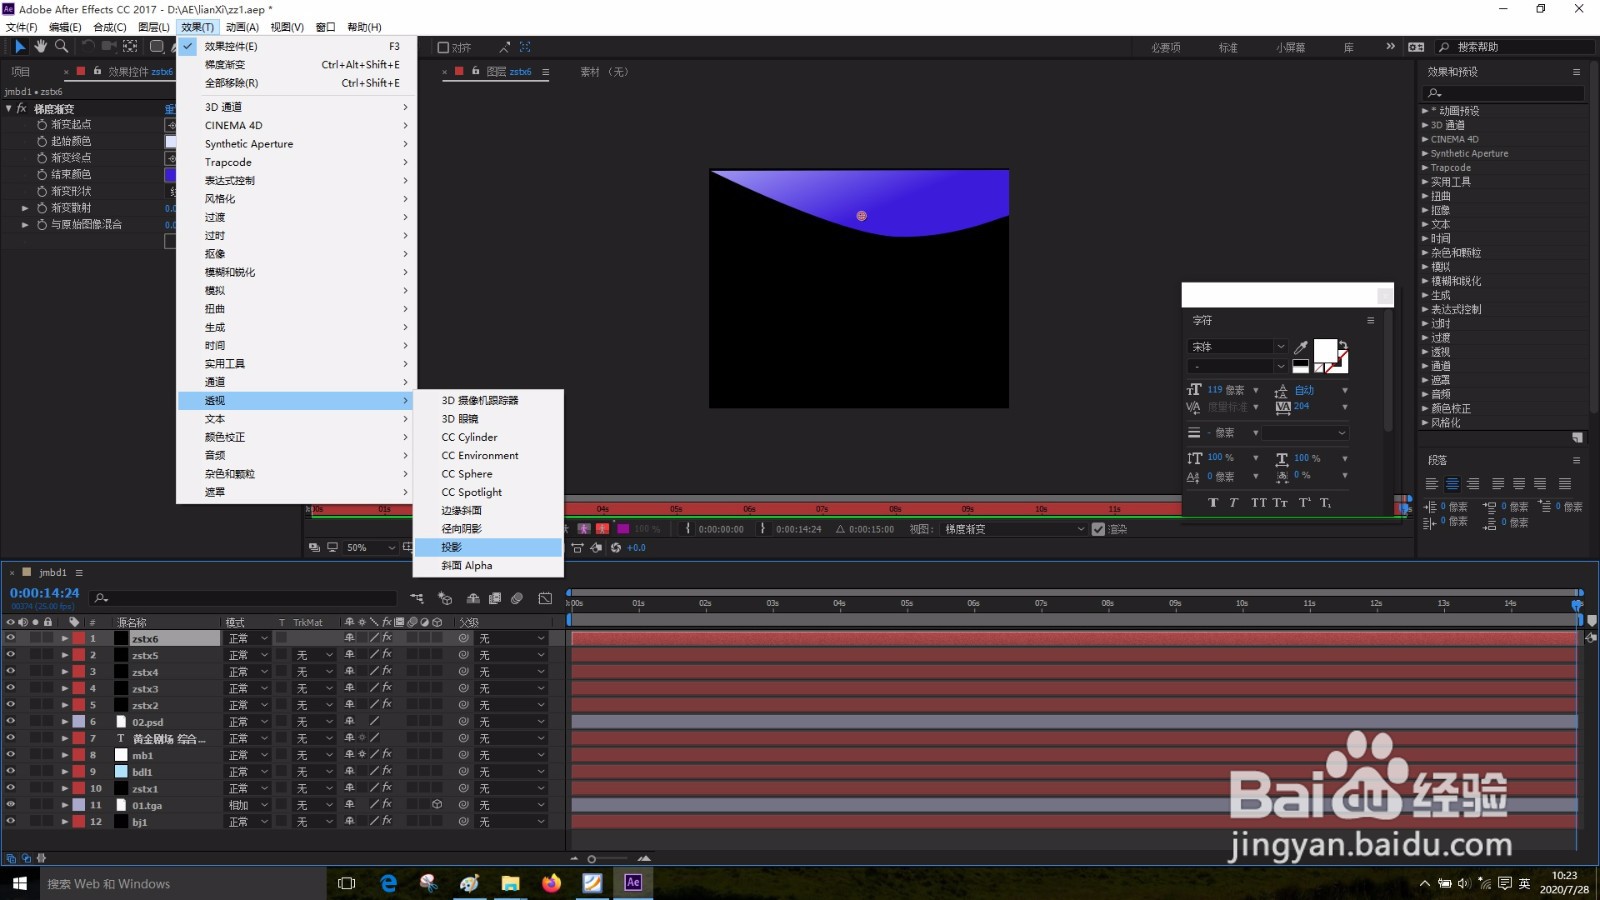Open parent dropdown for layer 01.tga

tap(511, 804)
